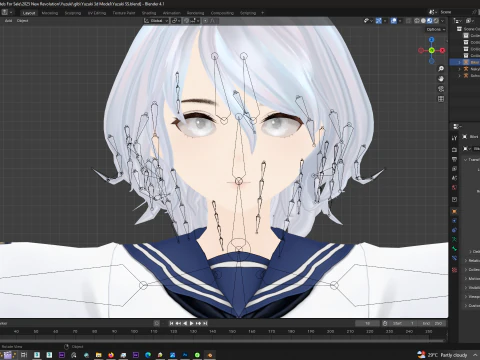The height and width of the screenshot is (360, 480).
Task: Open Firefox from the taskbar
Action: tap(111, 355)
